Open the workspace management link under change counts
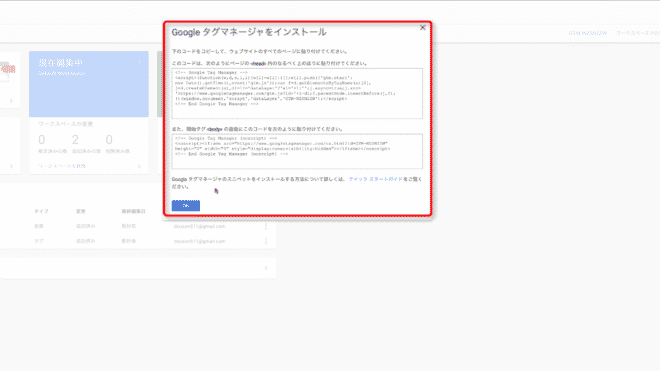This screenshot has width=660, height=371. tap(62, 166)
